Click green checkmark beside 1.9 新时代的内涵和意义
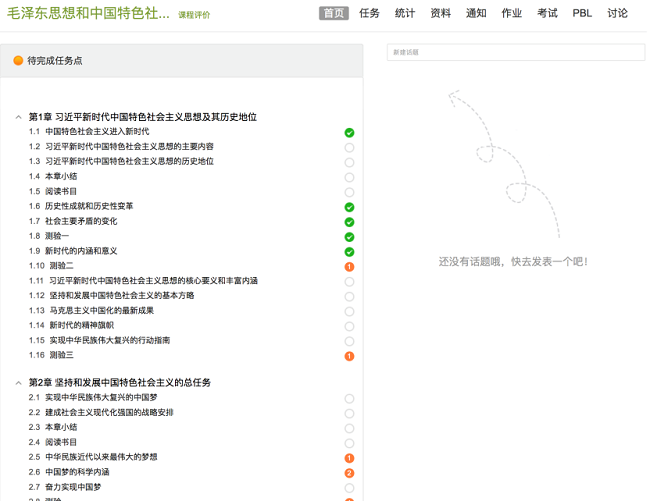This screenshot has width=657, height=501. coord(349,252)
